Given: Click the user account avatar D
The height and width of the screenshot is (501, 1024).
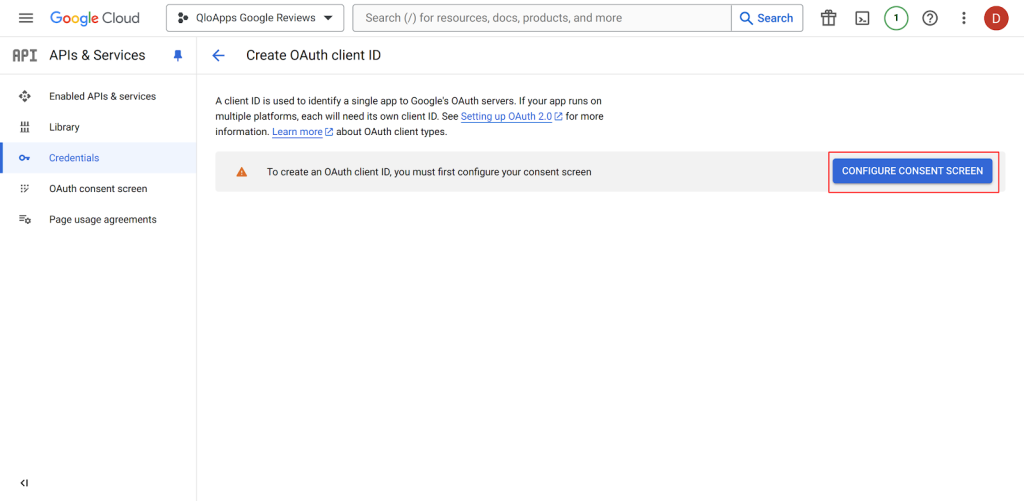Looking at the screenshot, I should pos(996,18).
